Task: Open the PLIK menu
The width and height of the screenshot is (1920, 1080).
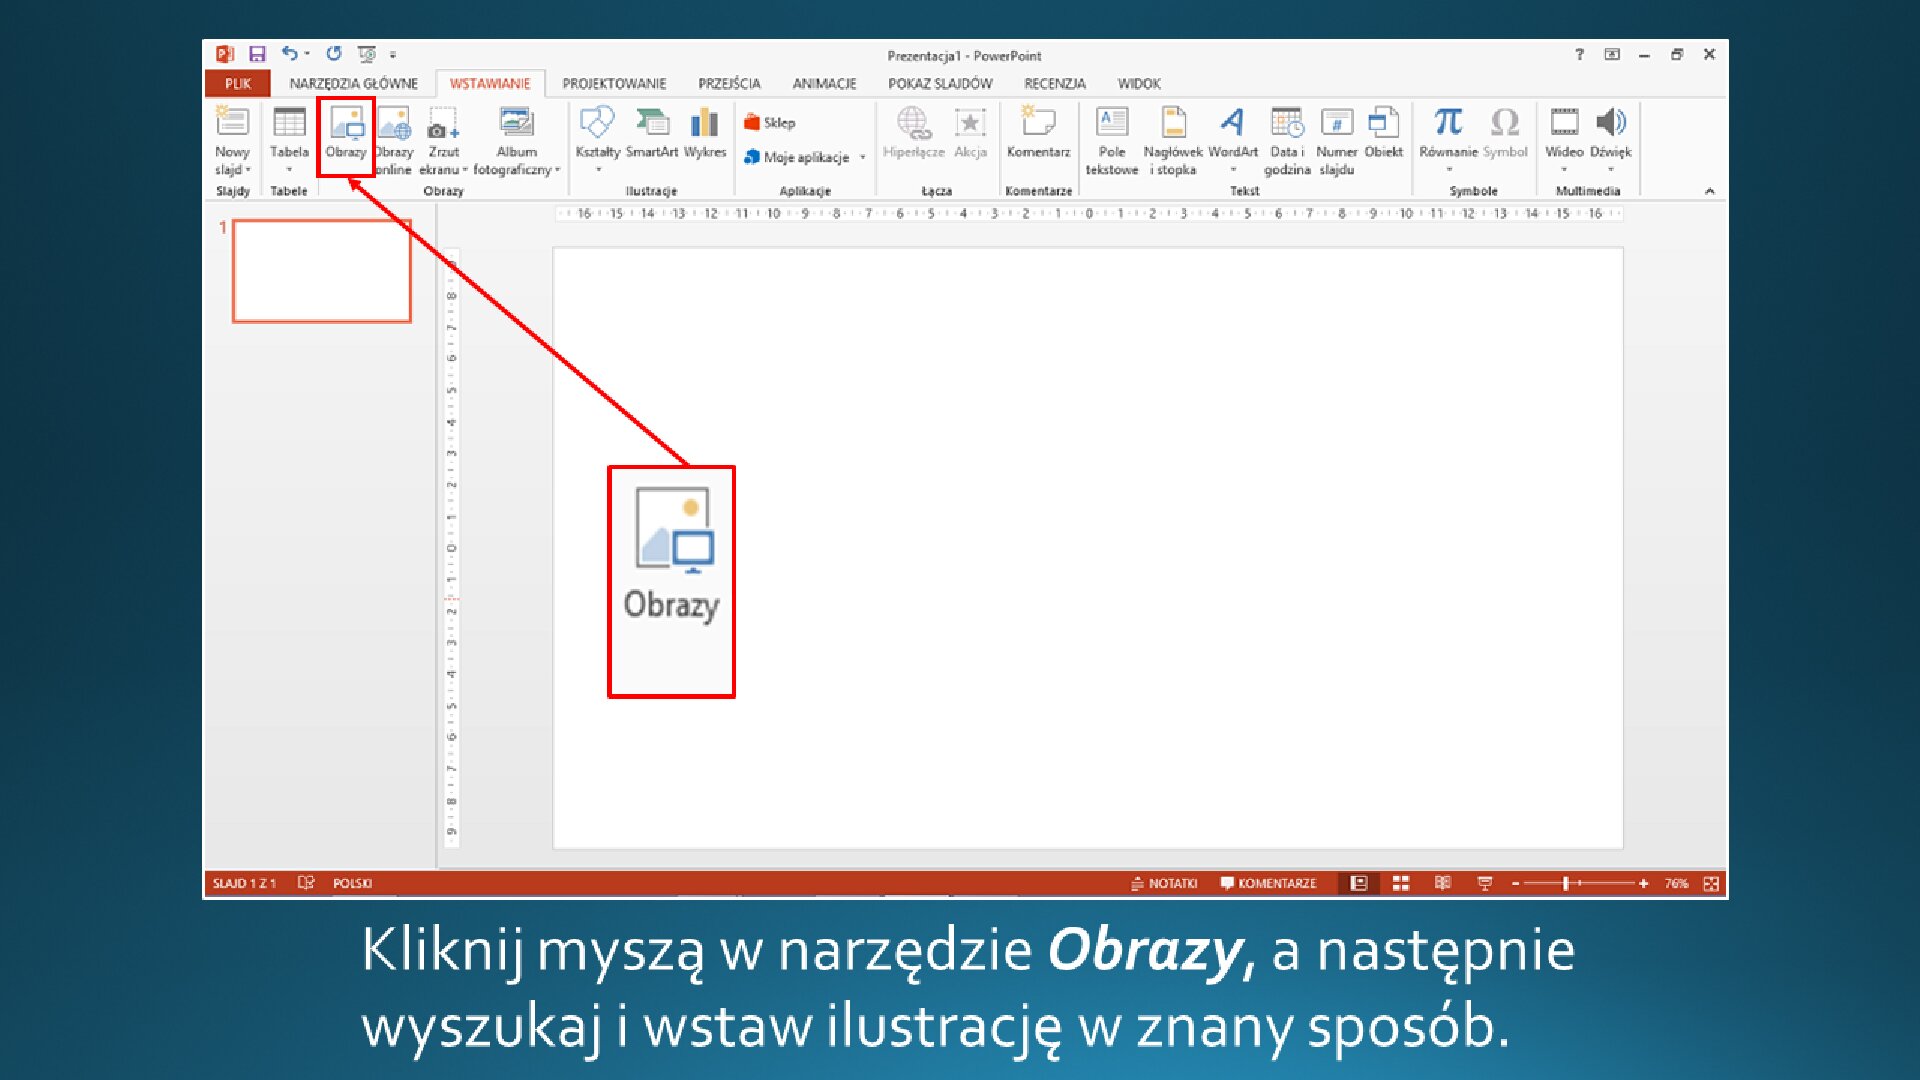Action: click(237, 84)
